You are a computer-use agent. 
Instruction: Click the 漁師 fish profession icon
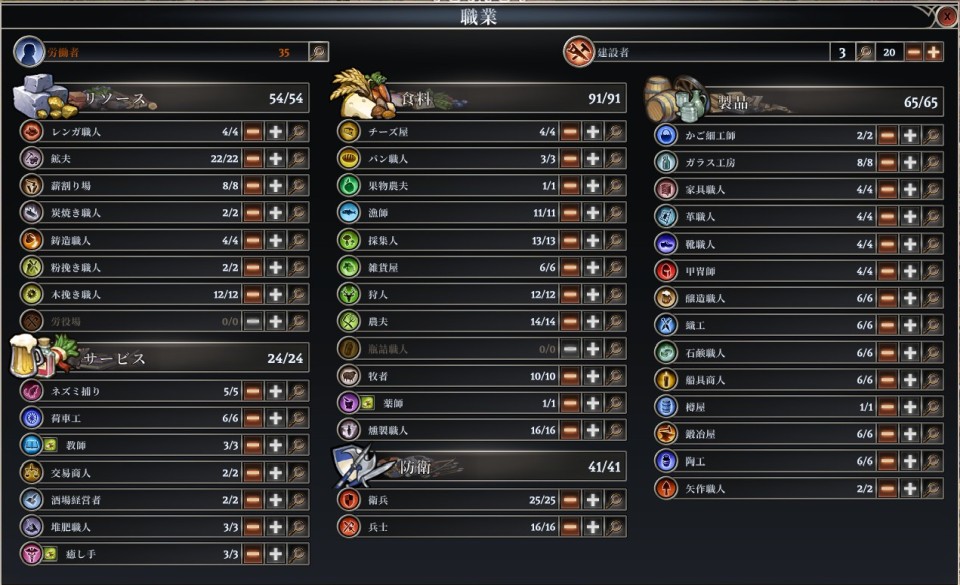click(349, 212)
